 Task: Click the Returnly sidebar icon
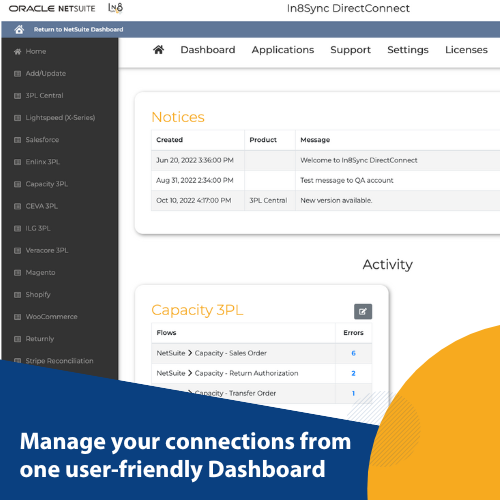17,339
